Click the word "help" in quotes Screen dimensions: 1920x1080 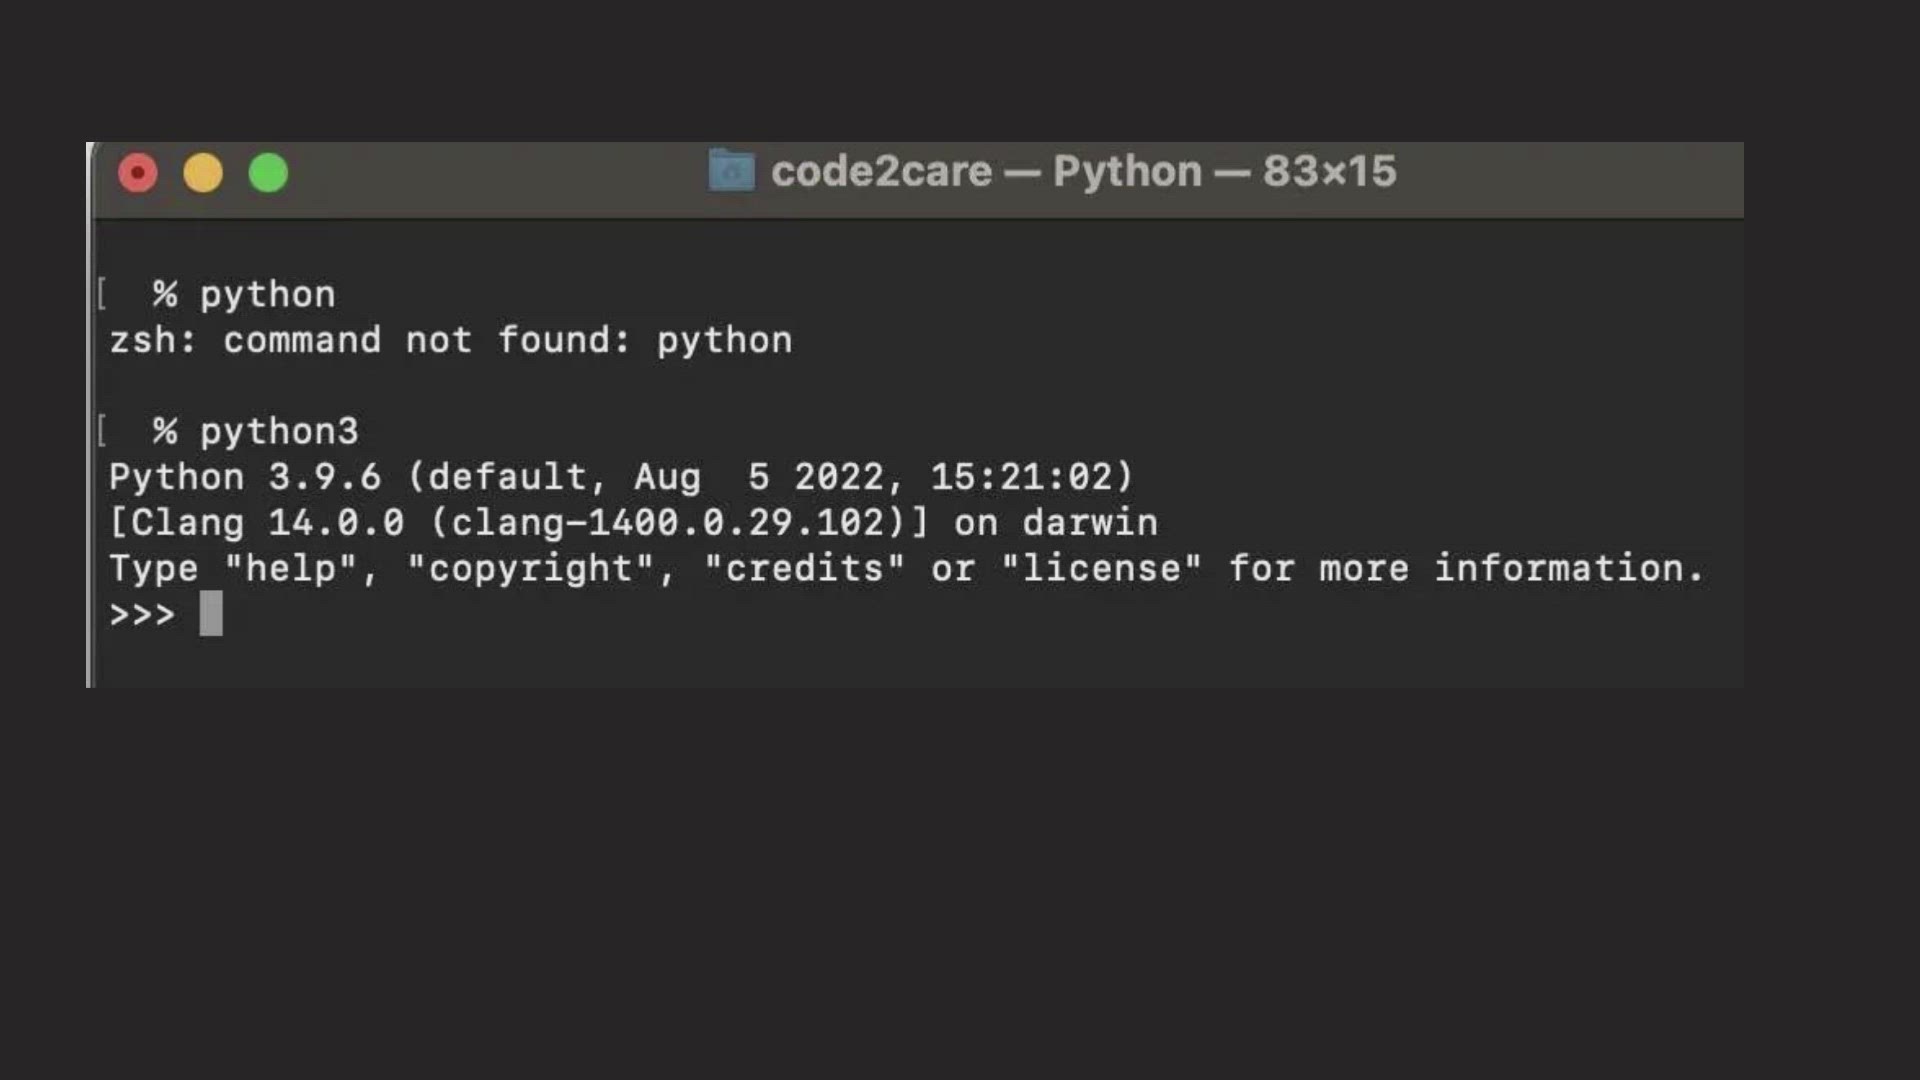tap(291, 569)
